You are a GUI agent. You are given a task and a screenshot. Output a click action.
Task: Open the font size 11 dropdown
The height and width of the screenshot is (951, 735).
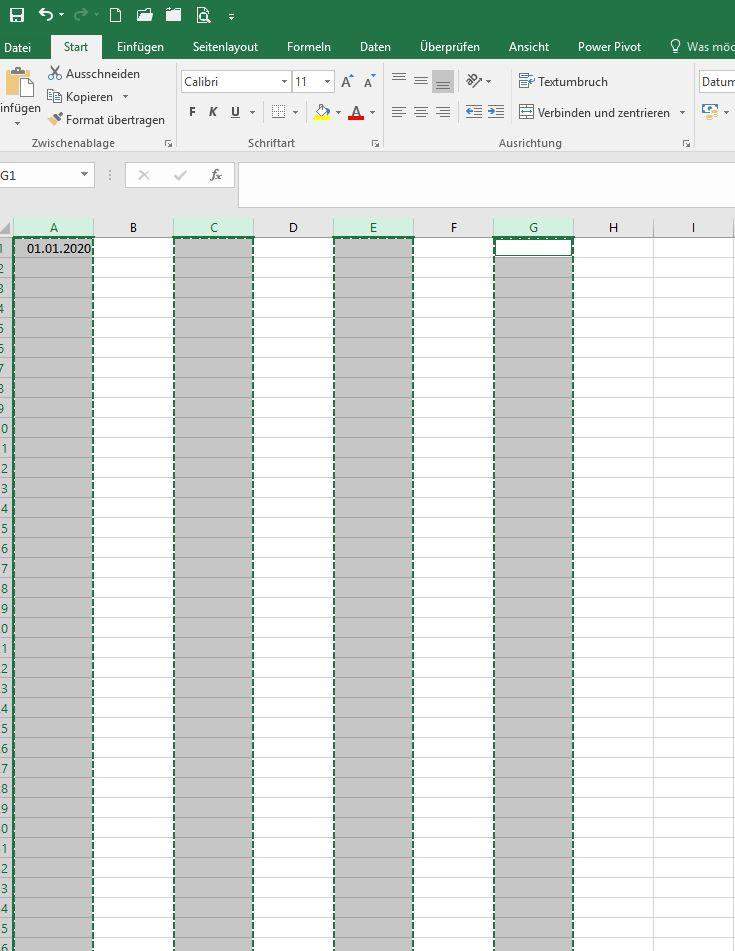327,82
